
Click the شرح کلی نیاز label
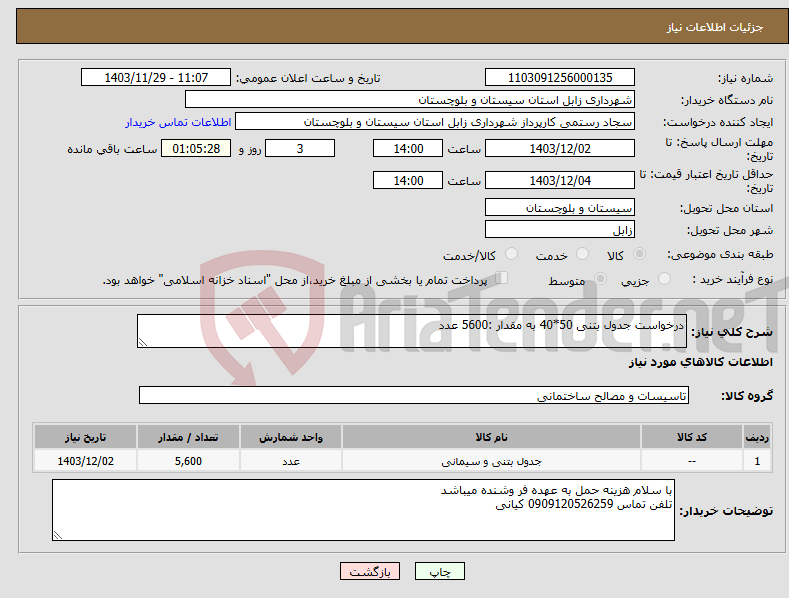(x=732, y=332)
